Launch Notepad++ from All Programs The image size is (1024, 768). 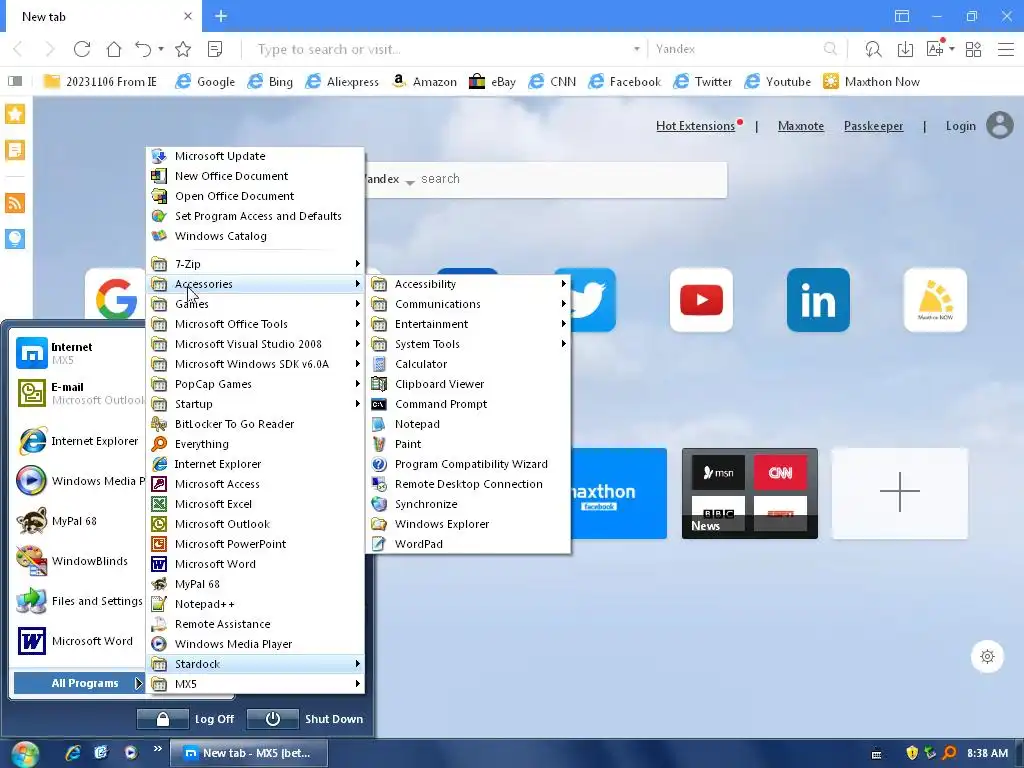[x=255, y=604]
